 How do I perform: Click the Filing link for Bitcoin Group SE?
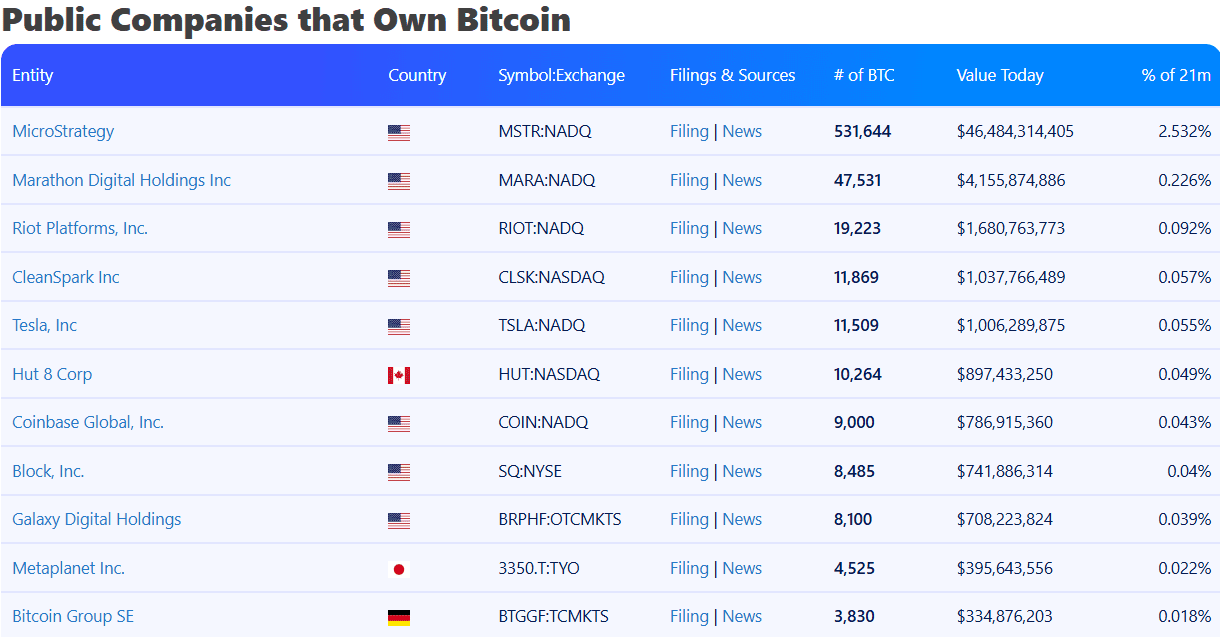coord(689,616)
